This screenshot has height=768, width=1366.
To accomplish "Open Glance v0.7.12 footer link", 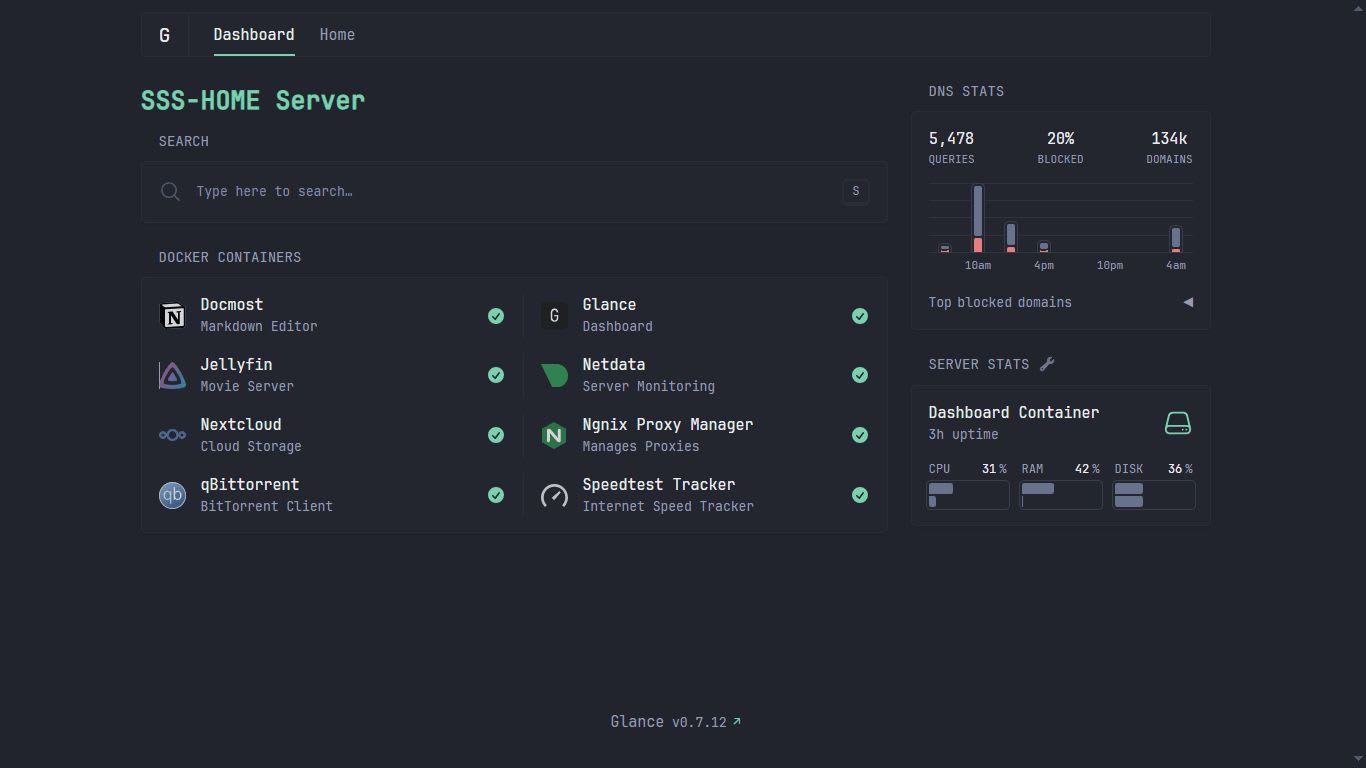I will coord(676,722).
